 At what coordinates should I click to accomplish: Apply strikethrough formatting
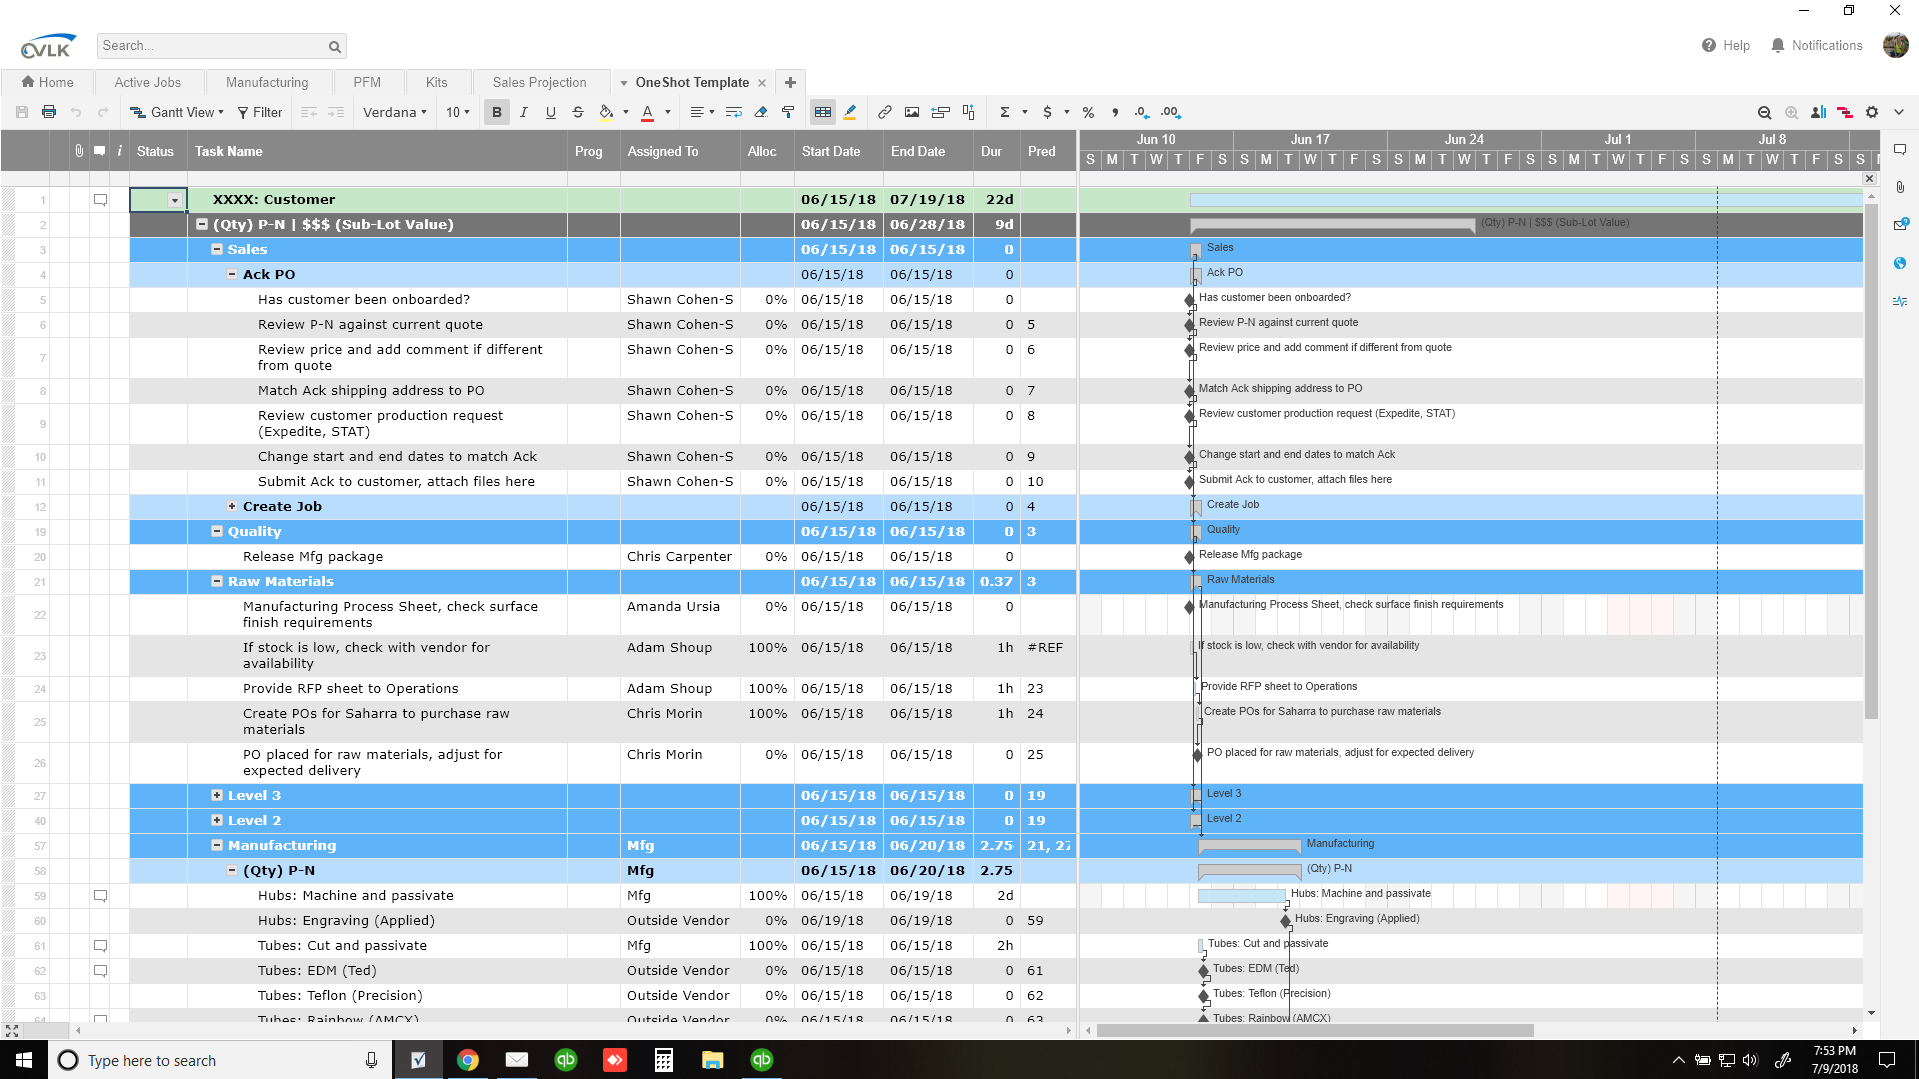tap(577, 112)
